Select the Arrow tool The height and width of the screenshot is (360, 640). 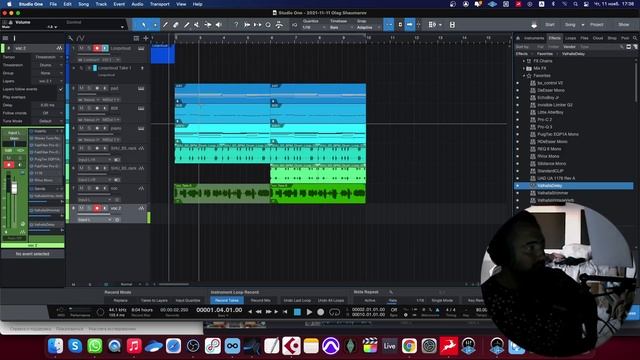pos(143,25)
